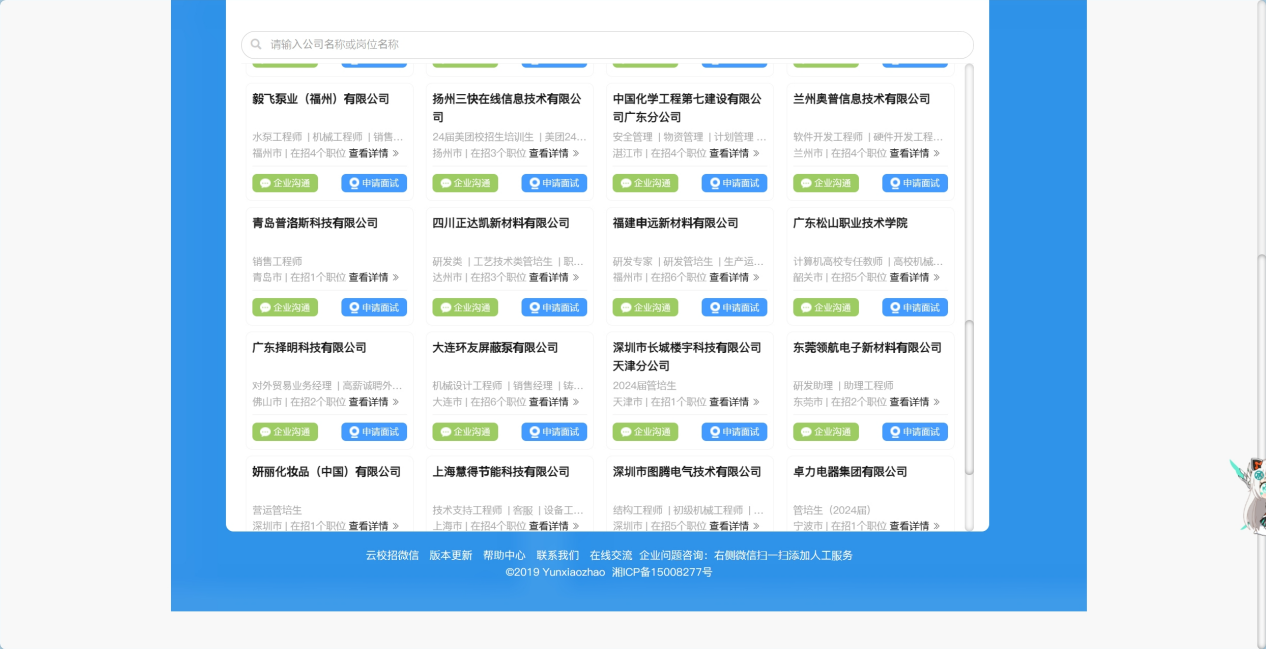The image size is (1266, 649).
Task: Click the magnifier icon in the search bar
Action: tap(256, 45)
